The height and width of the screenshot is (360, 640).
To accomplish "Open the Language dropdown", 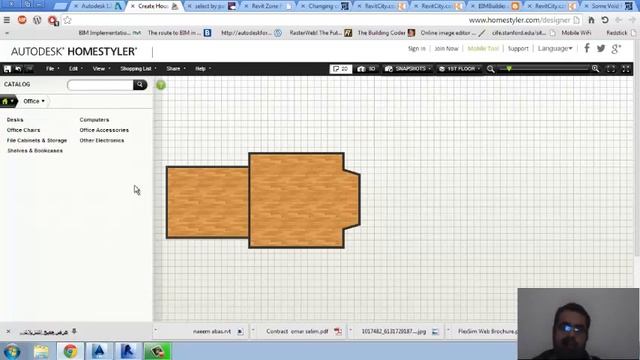I will pyautogui.click(x=555, y=48).
